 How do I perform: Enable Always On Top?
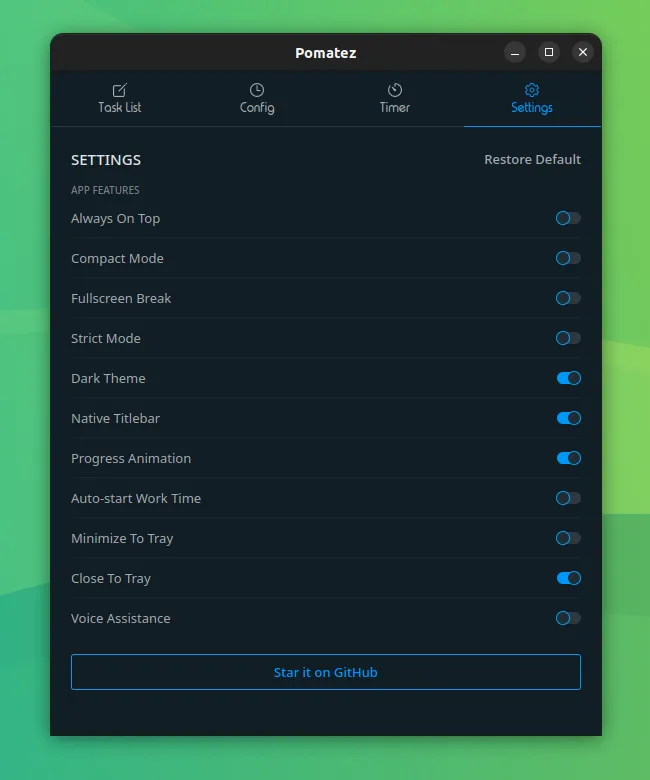pyautogui.click(x=568, y=218)
